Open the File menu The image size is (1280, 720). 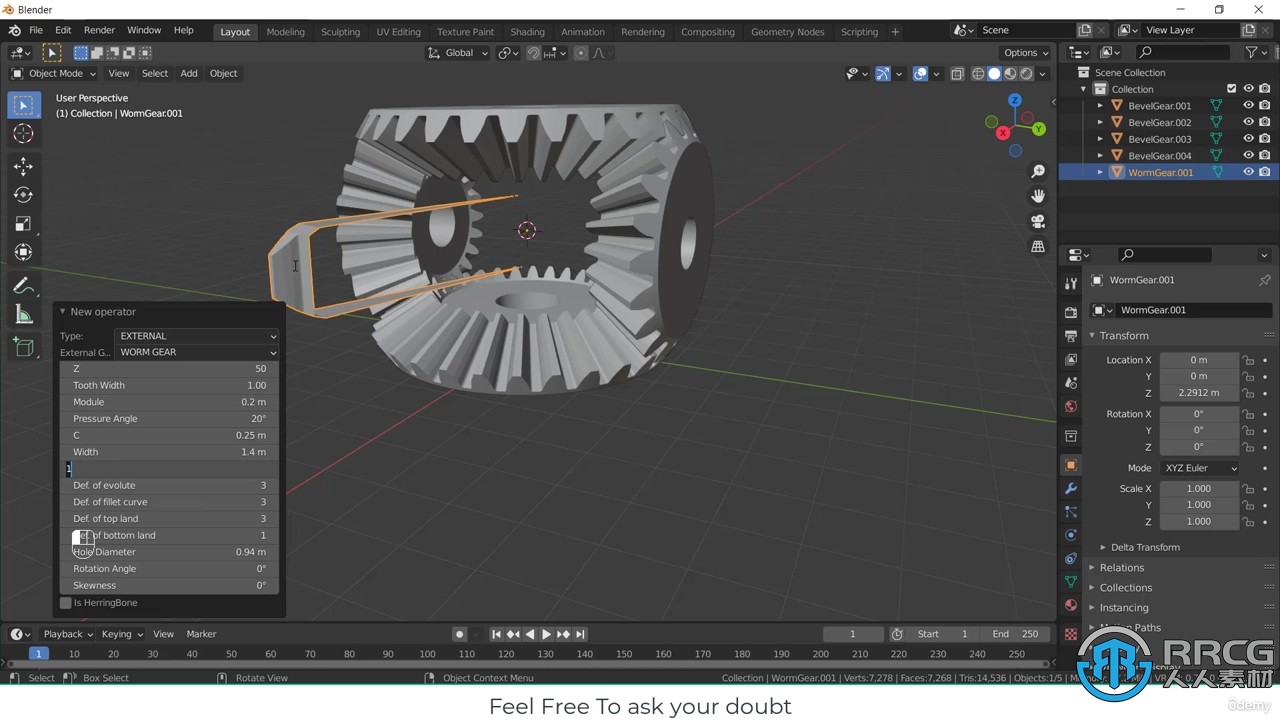pyautogui.click(x=36, y=30)
